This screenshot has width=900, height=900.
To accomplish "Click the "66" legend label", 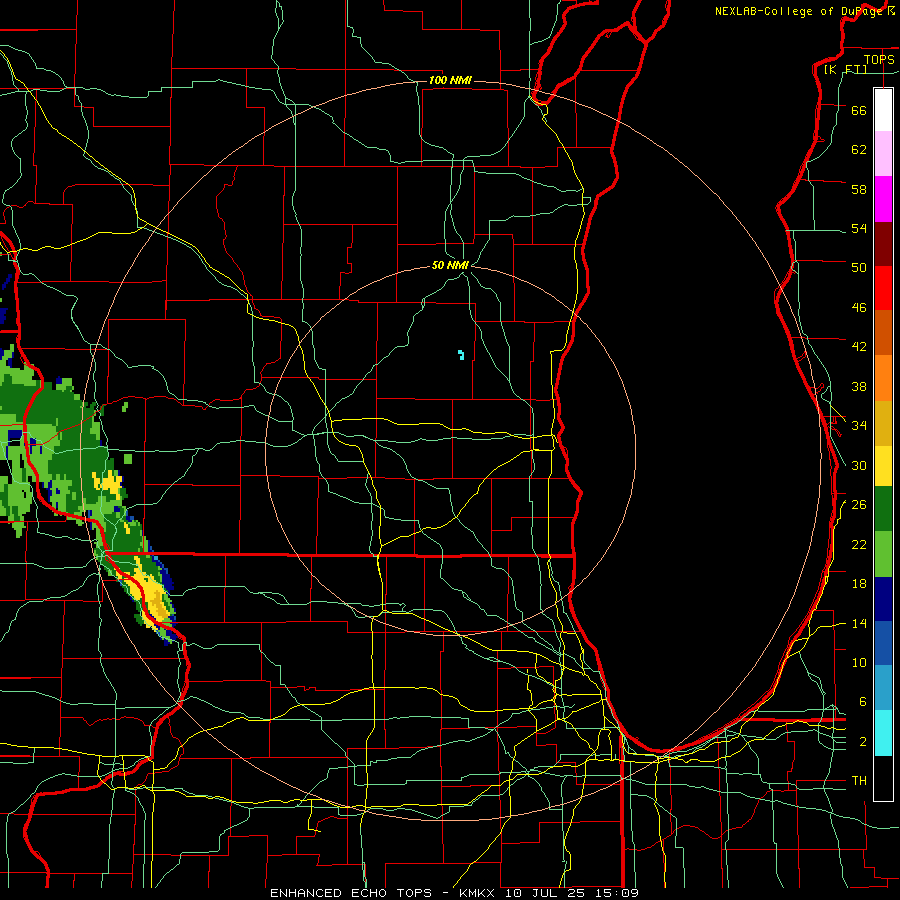I will (859, 110).
